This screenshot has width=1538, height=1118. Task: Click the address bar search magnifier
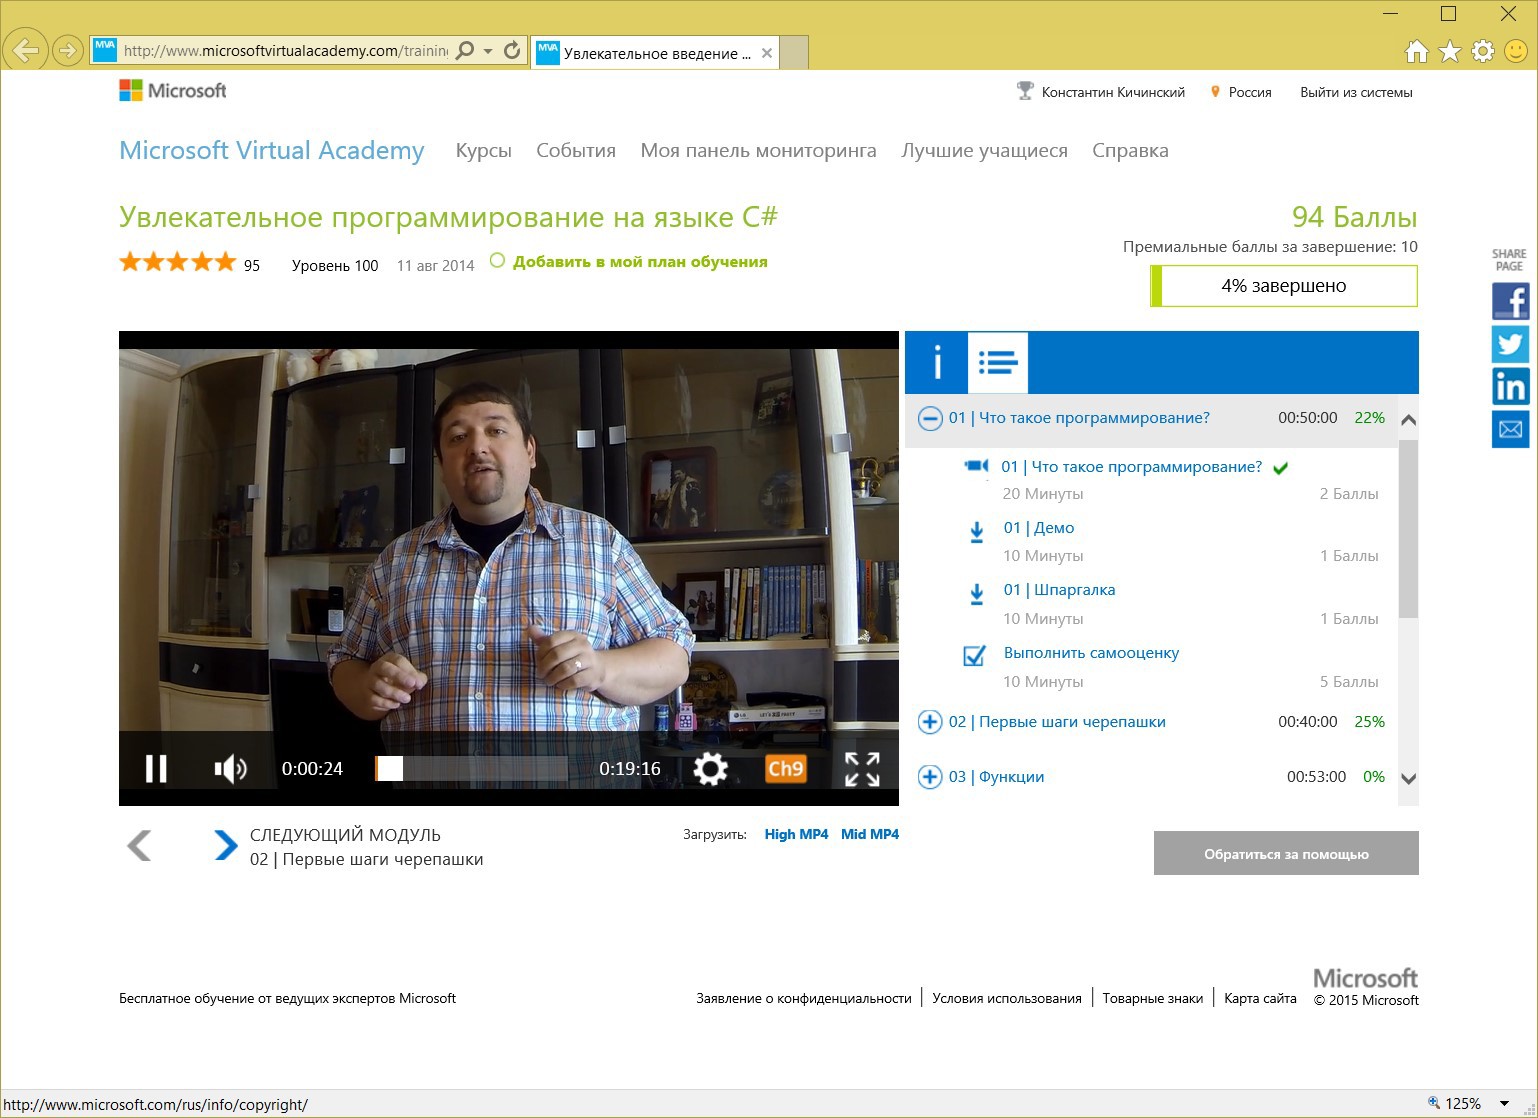pyautogui.click(x=465, y=50)
